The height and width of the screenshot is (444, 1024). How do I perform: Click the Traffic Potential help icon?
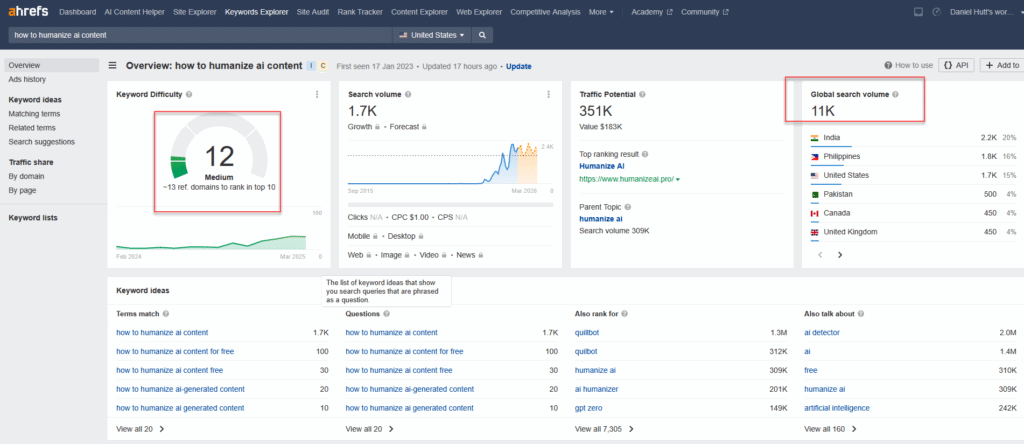point(642,95)
